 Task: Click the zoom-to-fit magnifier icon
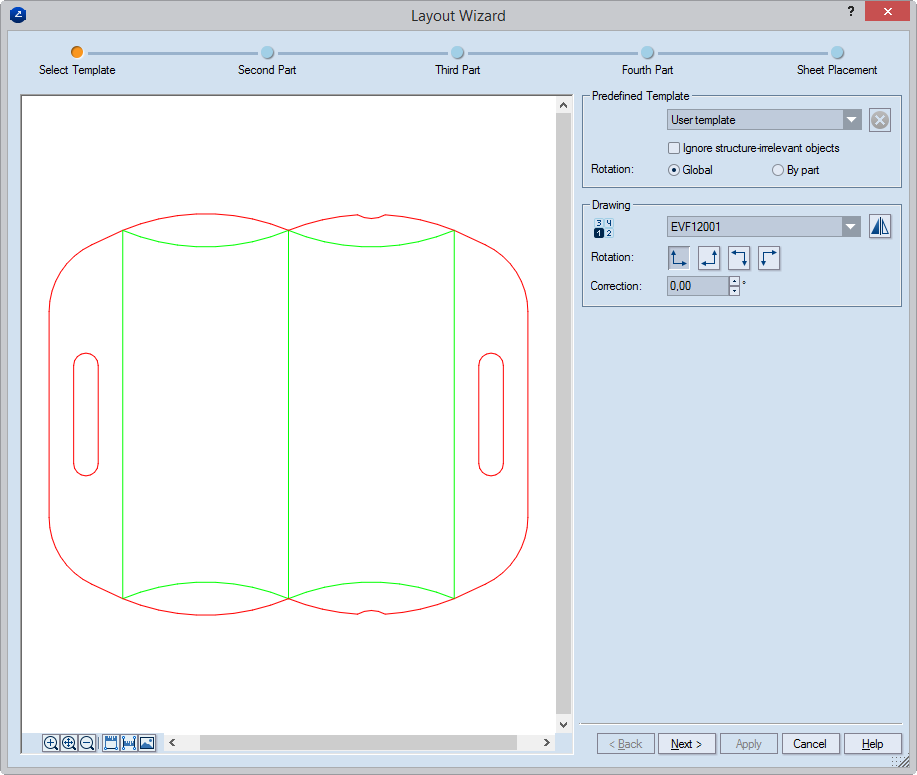click(x=69, y=743)
